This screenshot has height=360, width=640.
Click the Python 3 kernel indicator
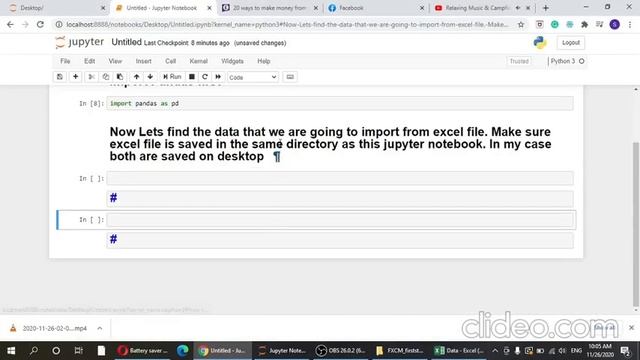567,61
